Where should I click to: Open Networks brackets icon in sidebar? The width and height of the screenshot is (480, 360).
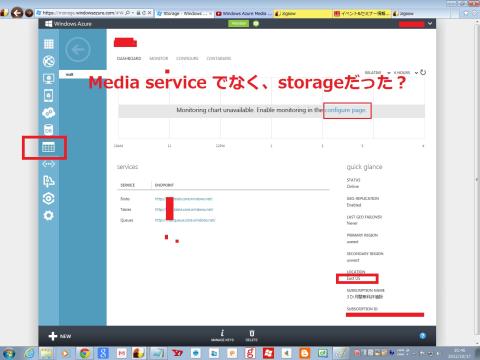[49, 164]
